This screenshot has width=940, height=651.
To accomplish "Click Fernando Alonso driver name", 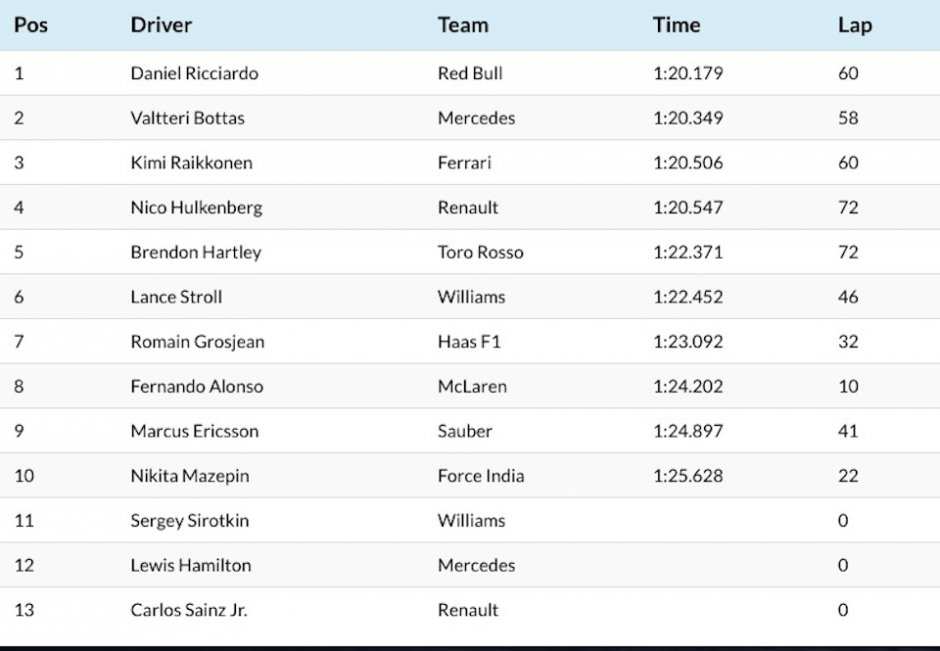I will 197,386.
